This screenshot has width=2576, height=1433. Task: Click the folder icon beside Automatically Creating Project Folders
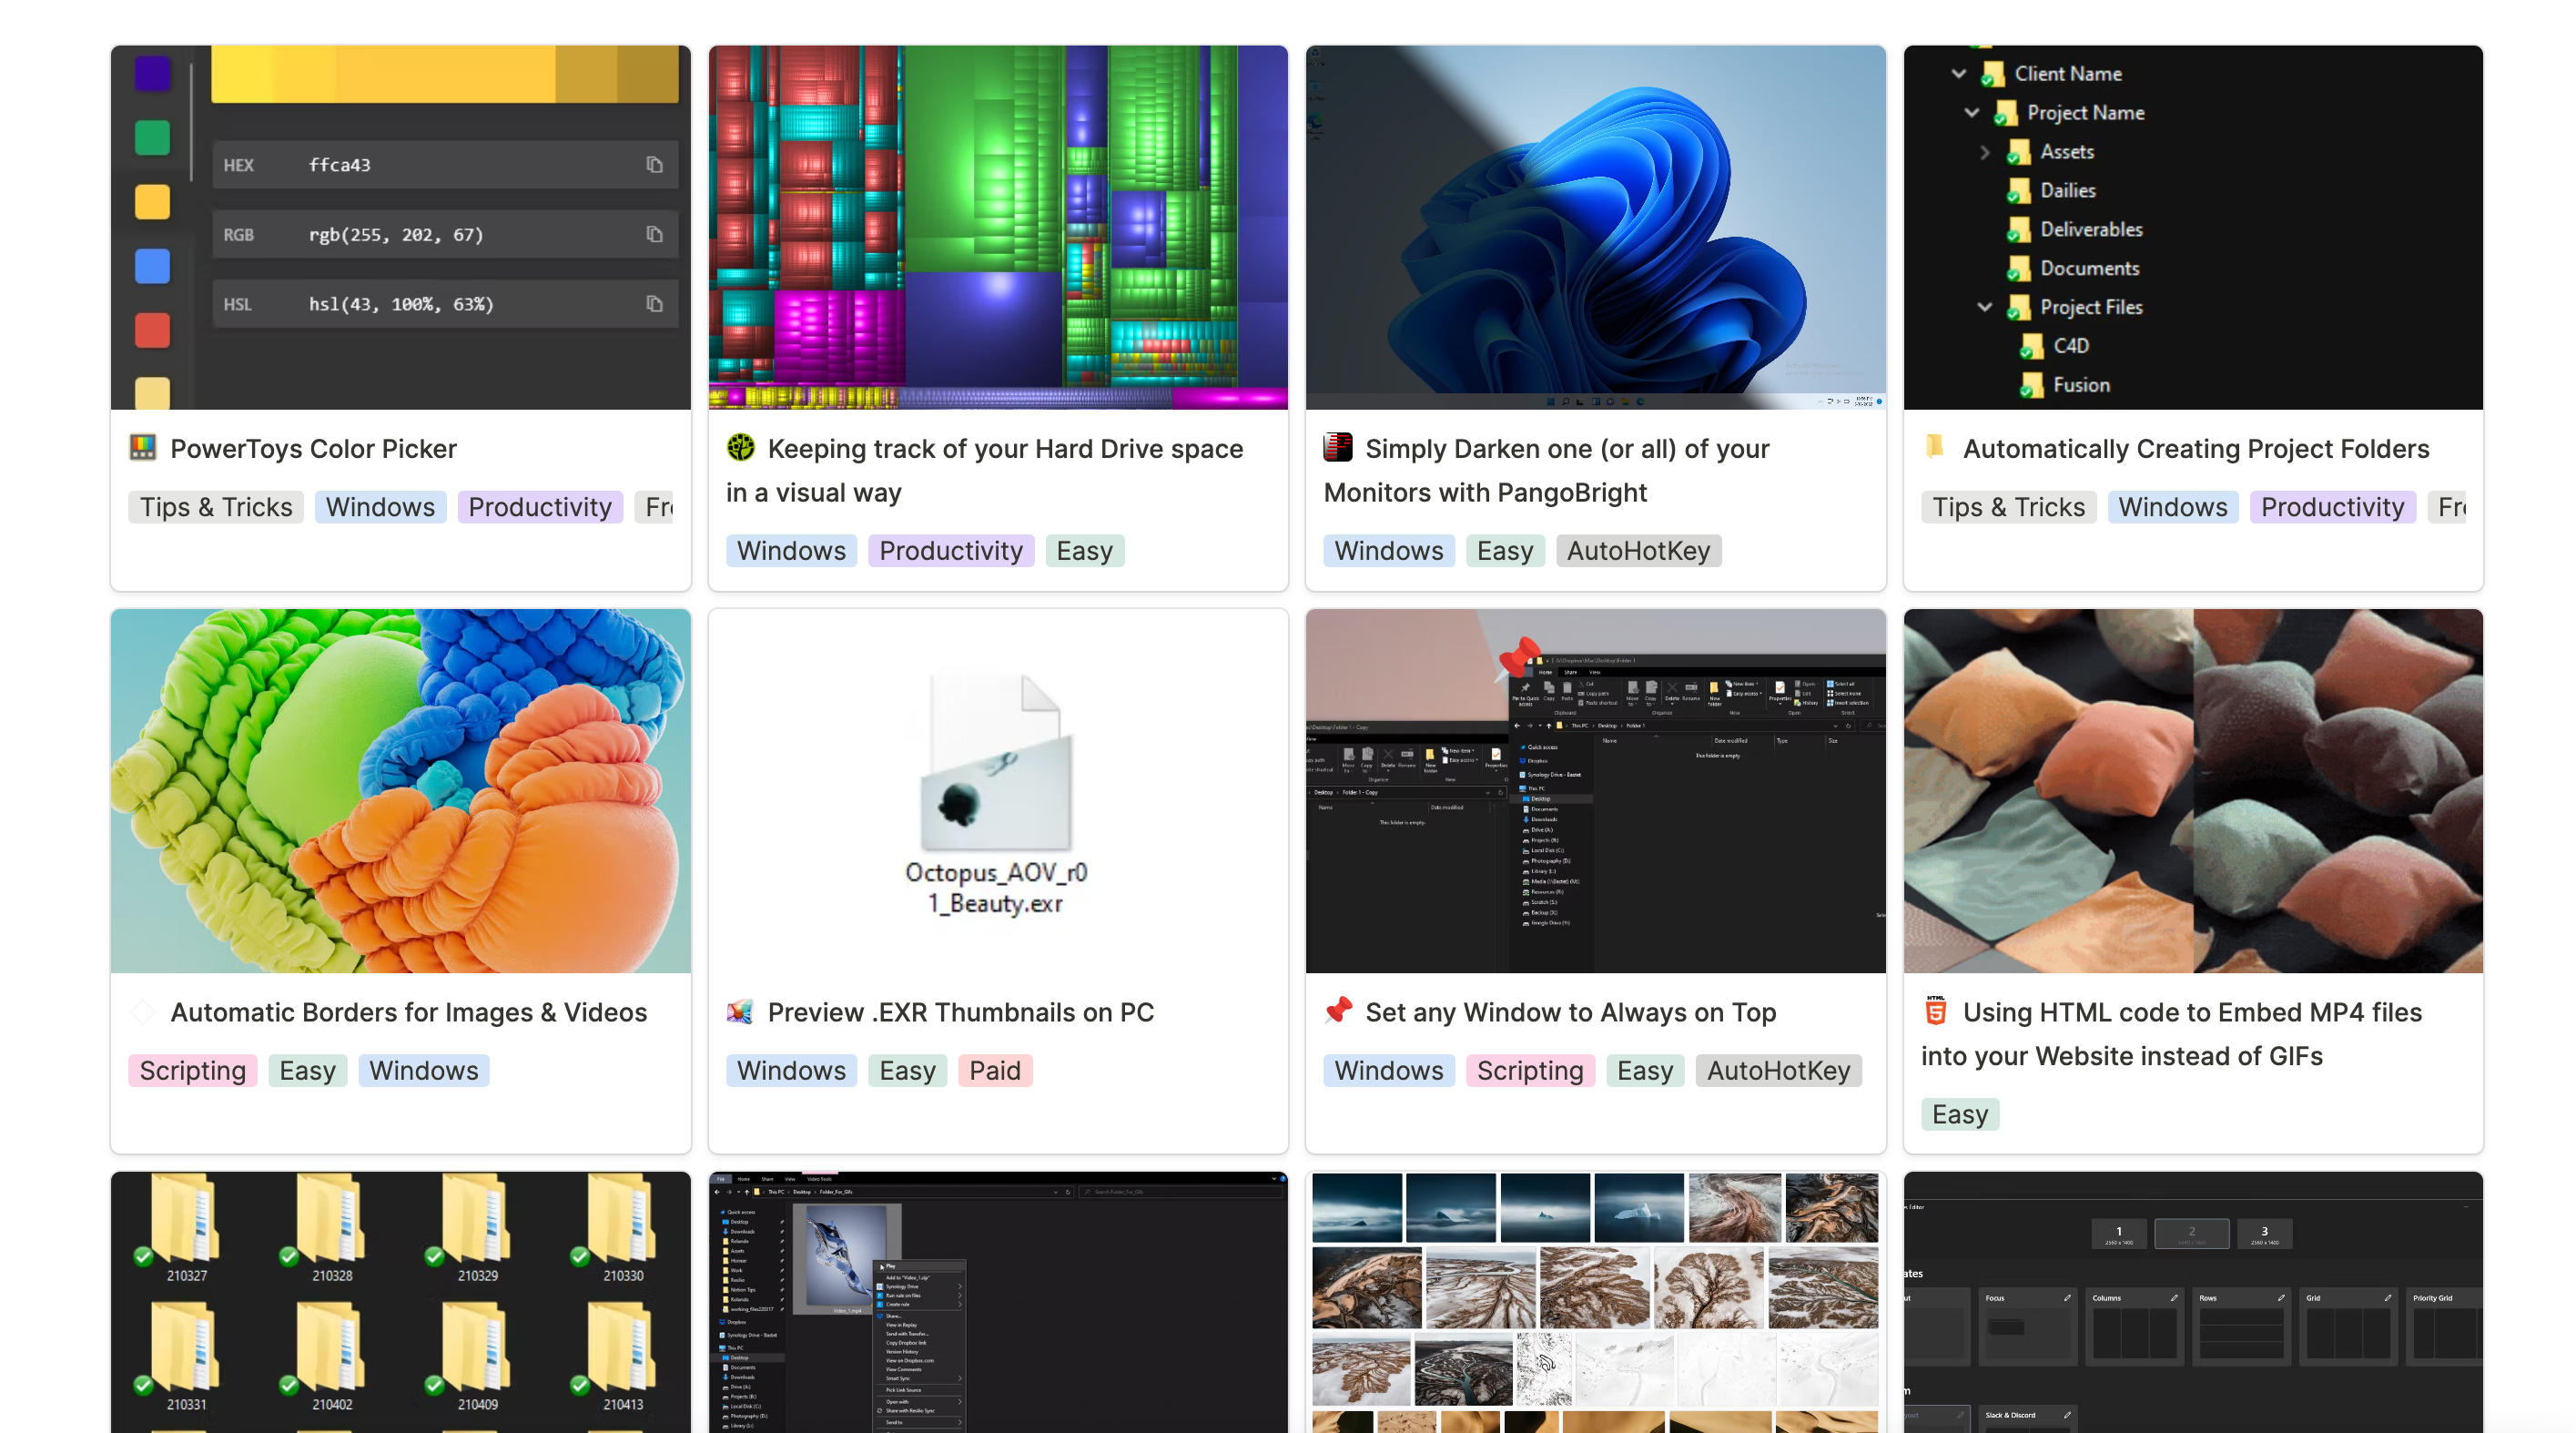pyautogui.click(x=1935, y=447)
